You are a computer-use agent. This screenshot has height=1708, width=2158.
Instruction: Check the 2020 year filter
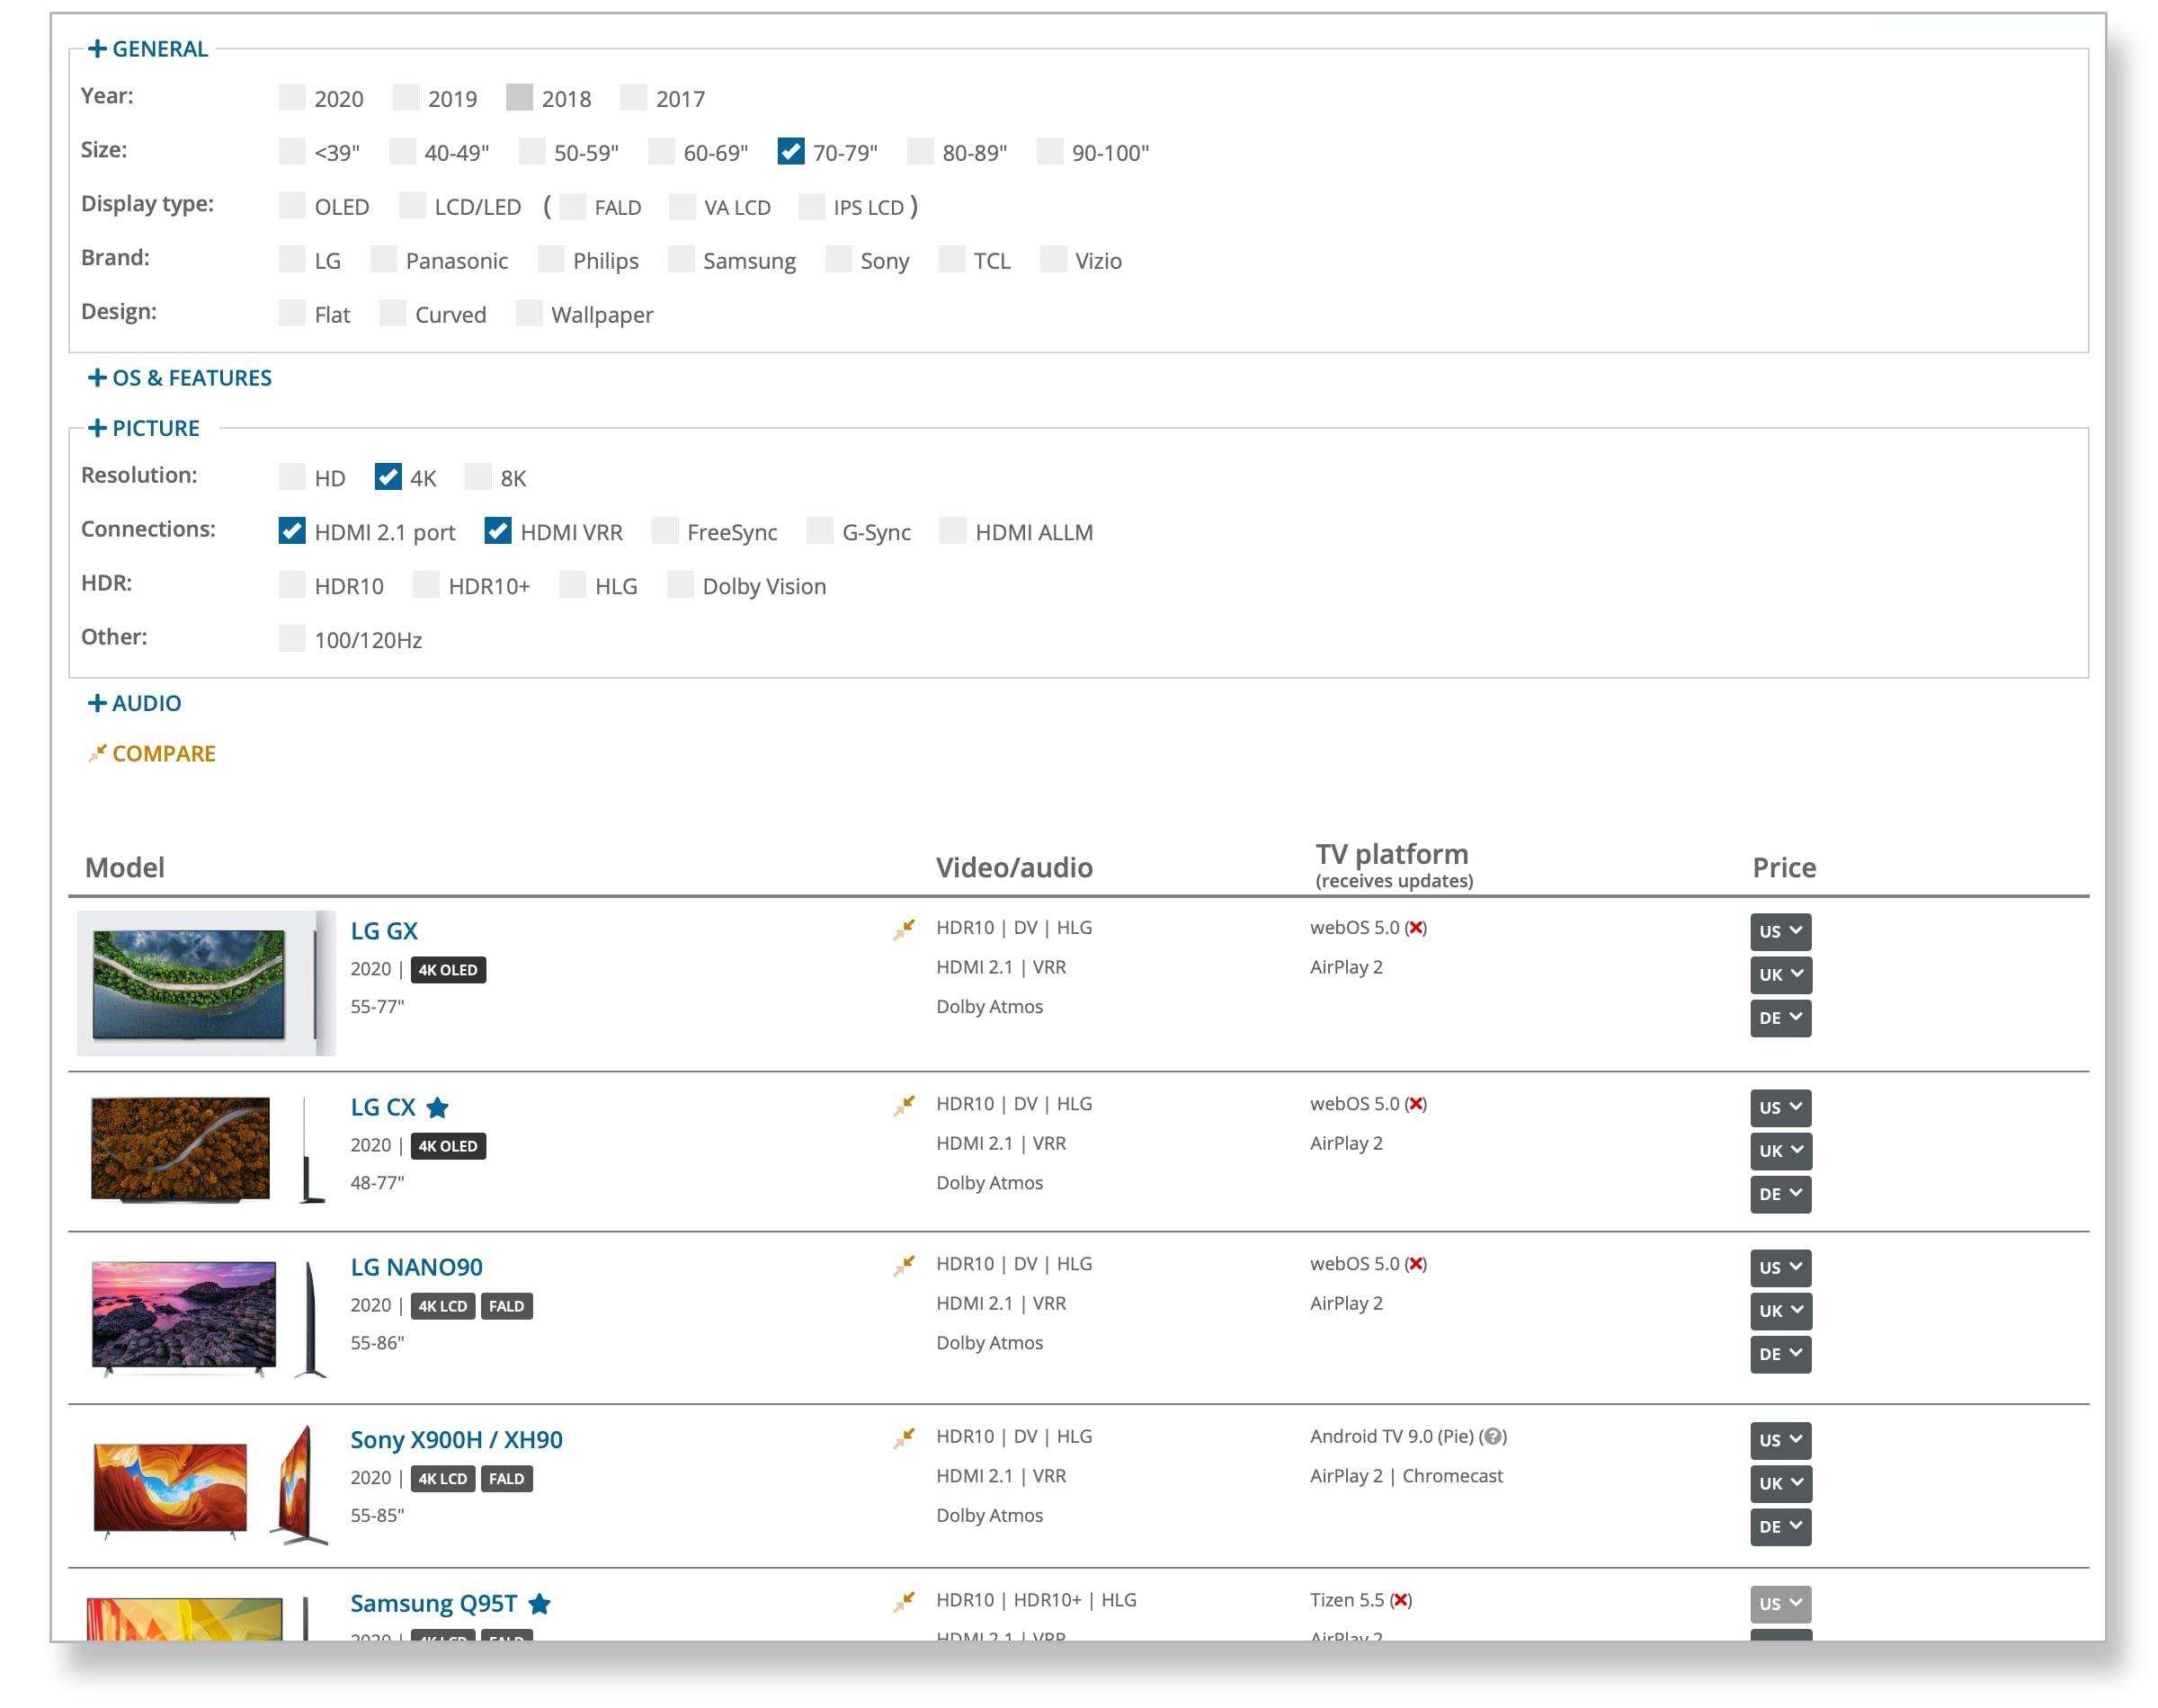292,97
